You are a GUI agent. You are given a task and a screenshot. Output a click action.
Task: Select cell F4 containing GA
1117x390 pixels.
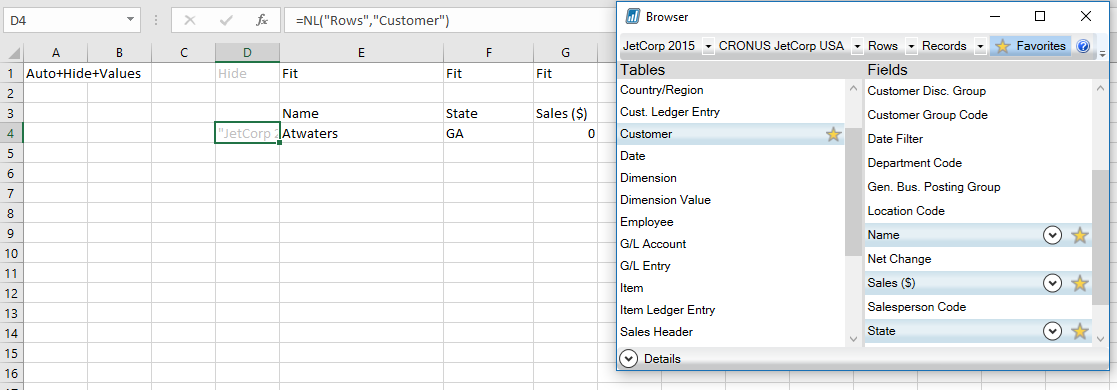point(488,133)
